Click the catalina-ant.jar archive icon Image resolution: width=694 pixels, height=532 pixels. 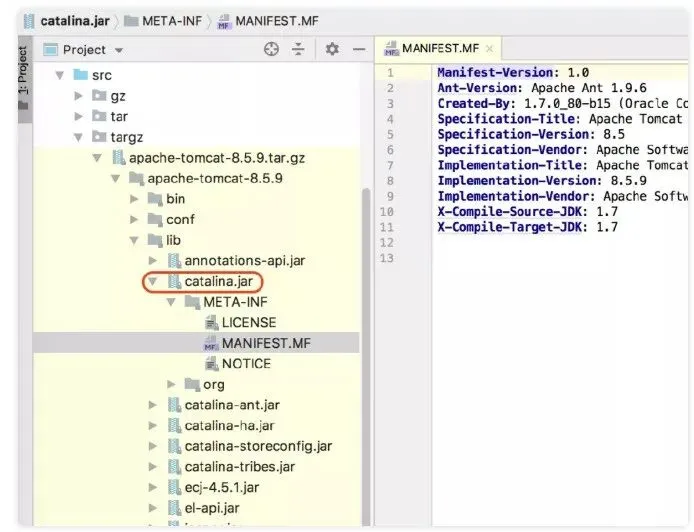tap(174, 405)
